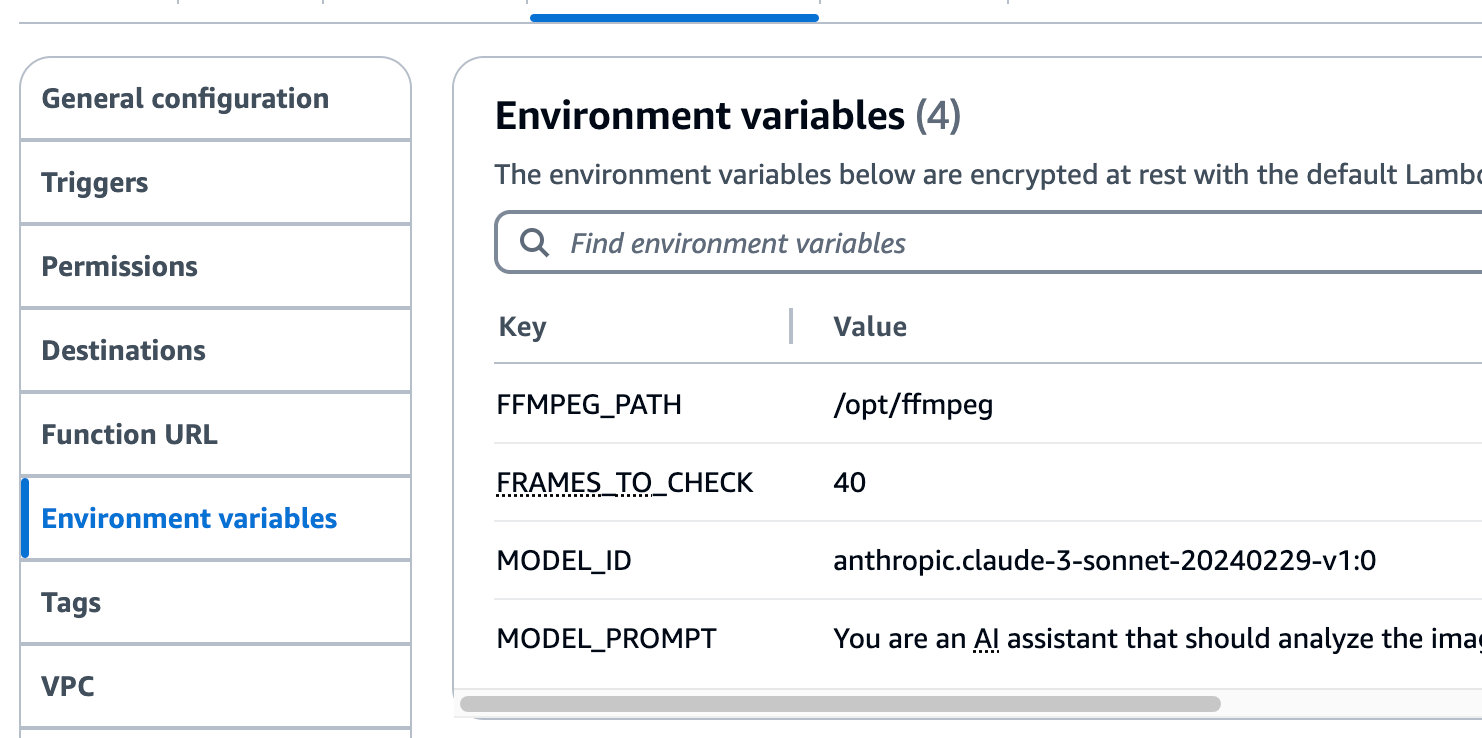Viewport: 1482px width, 738px height.
Task: Switch to the VPC section
Action: [68, 687]
